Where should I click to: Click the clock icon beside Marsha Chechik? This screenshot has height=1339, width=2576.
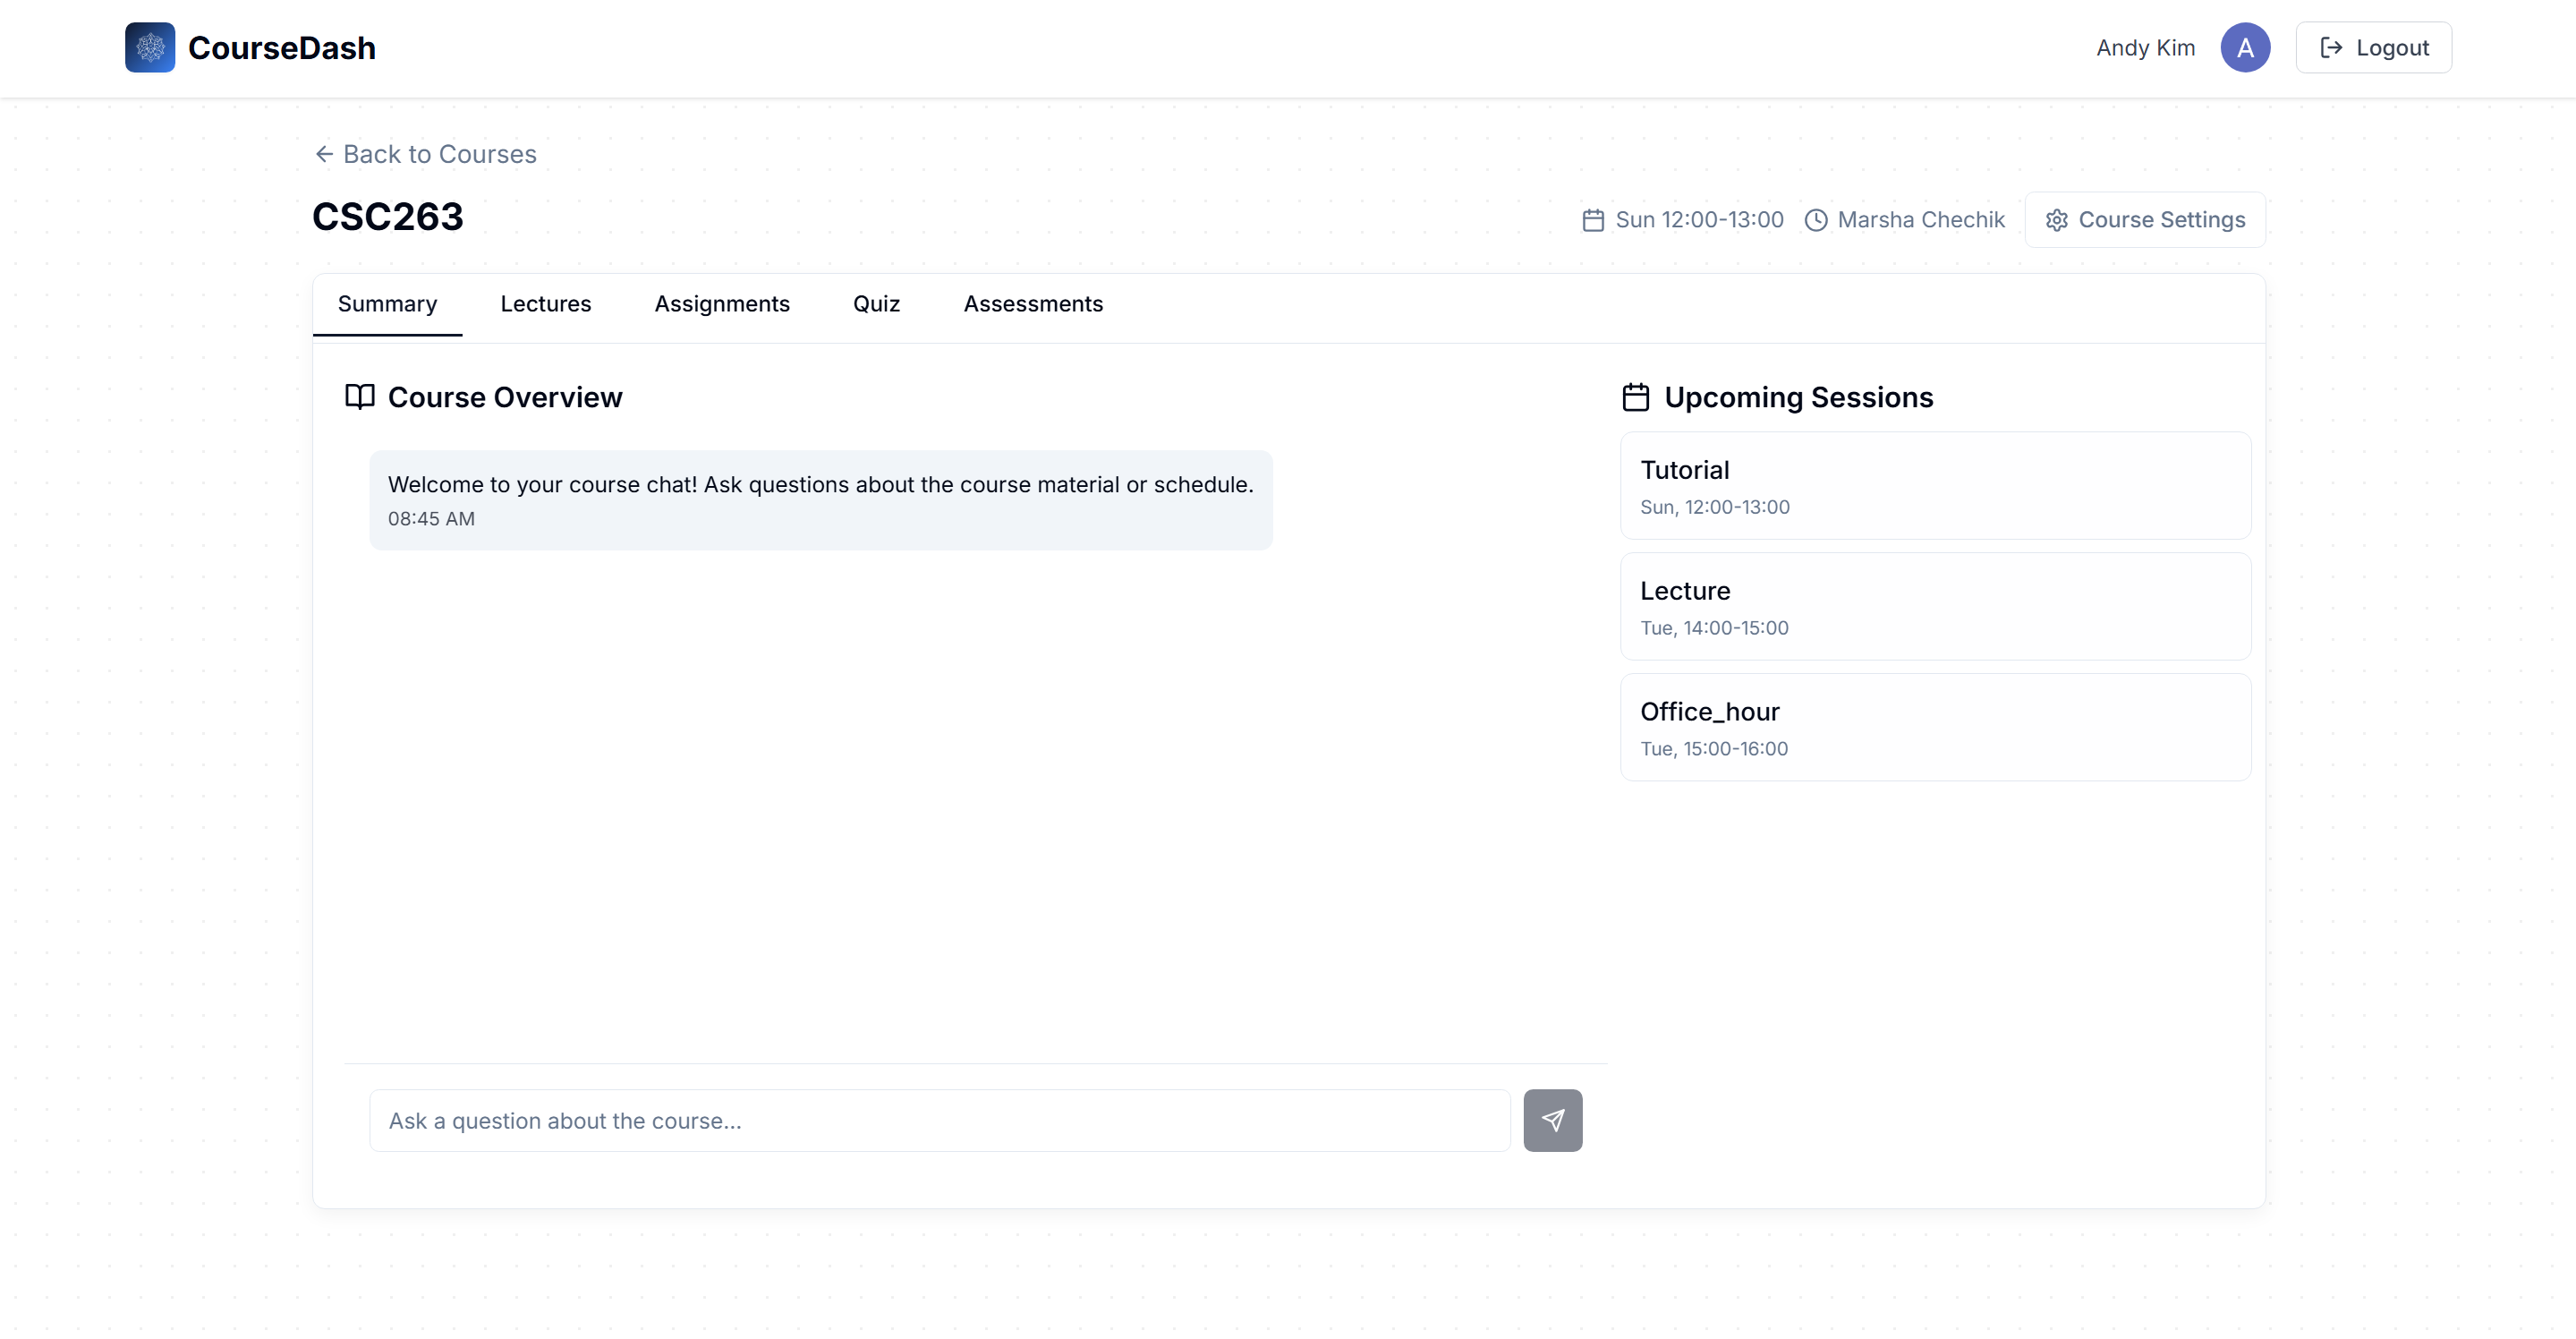point(1815,220)
